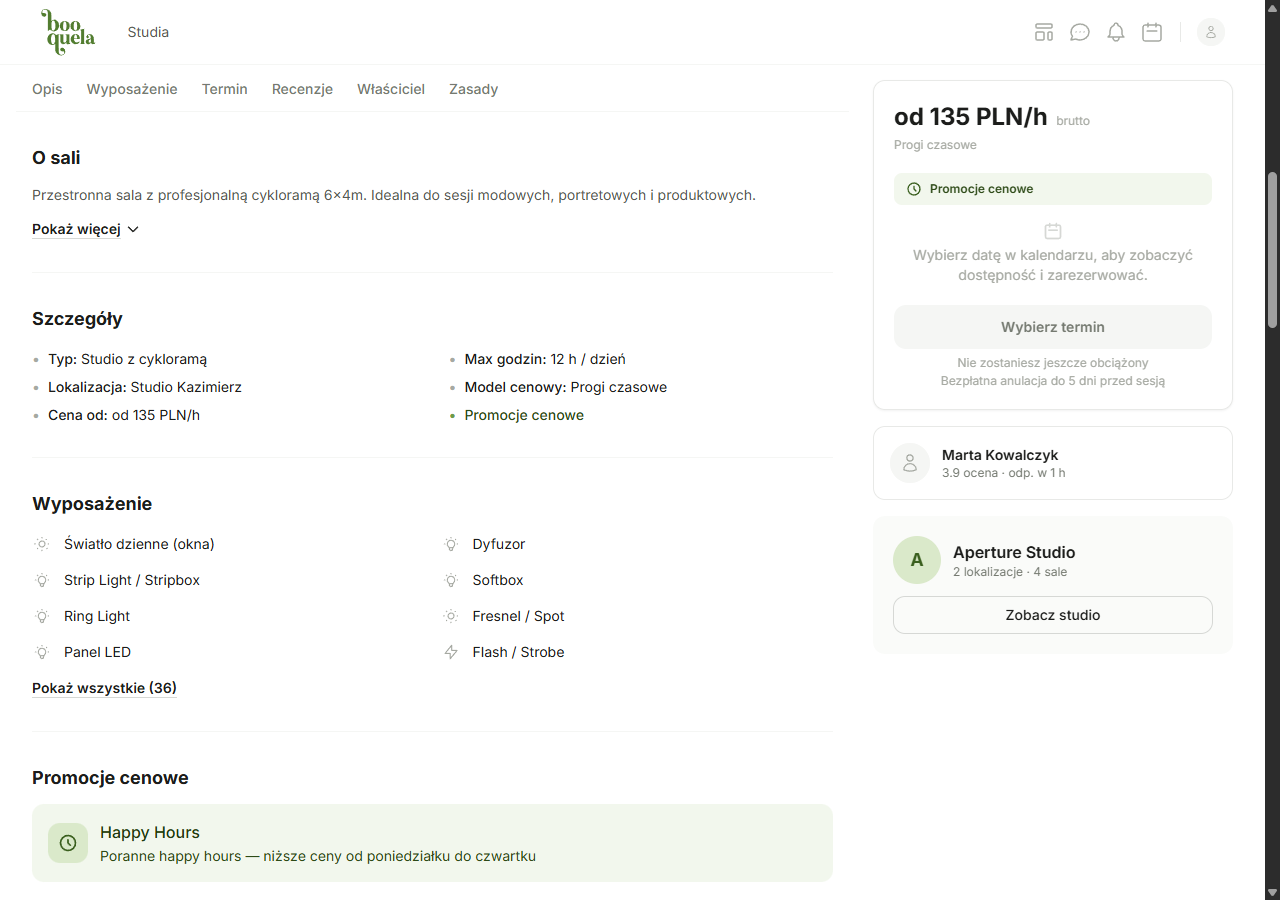
Task: Click Marta Kowalczyk's avatar icon
Action: [910, 463]
